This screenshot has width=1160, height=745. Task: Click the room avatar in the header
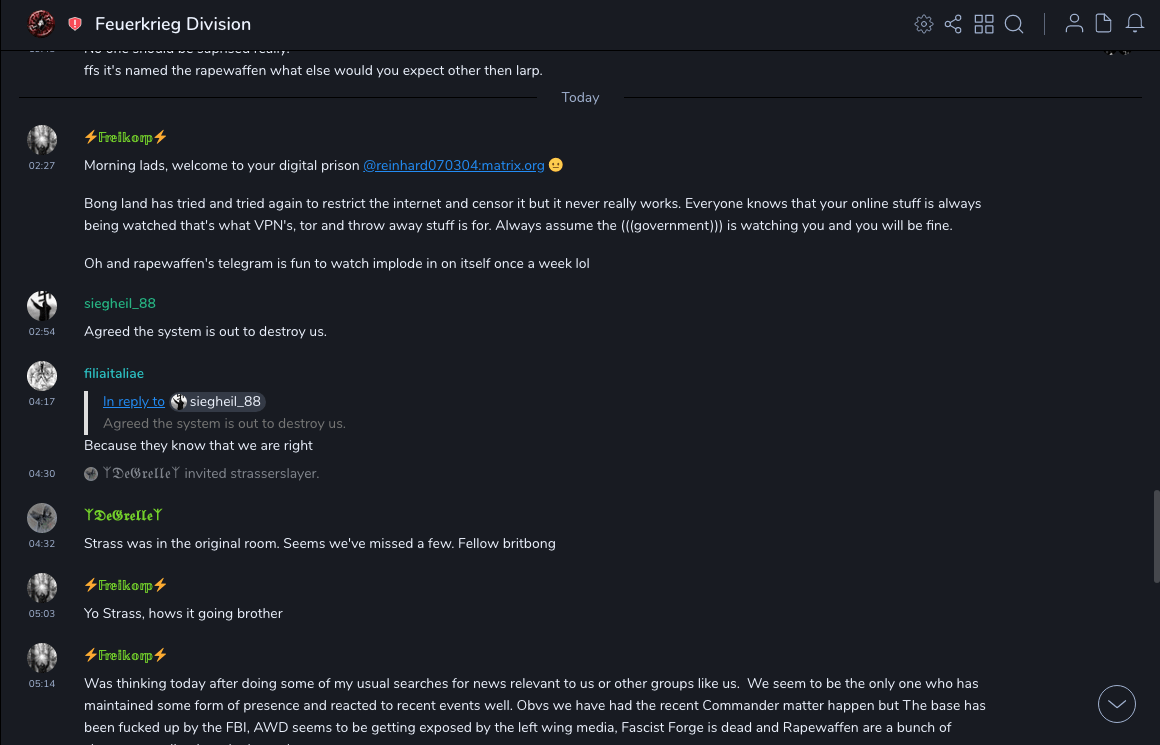point(41,24)
